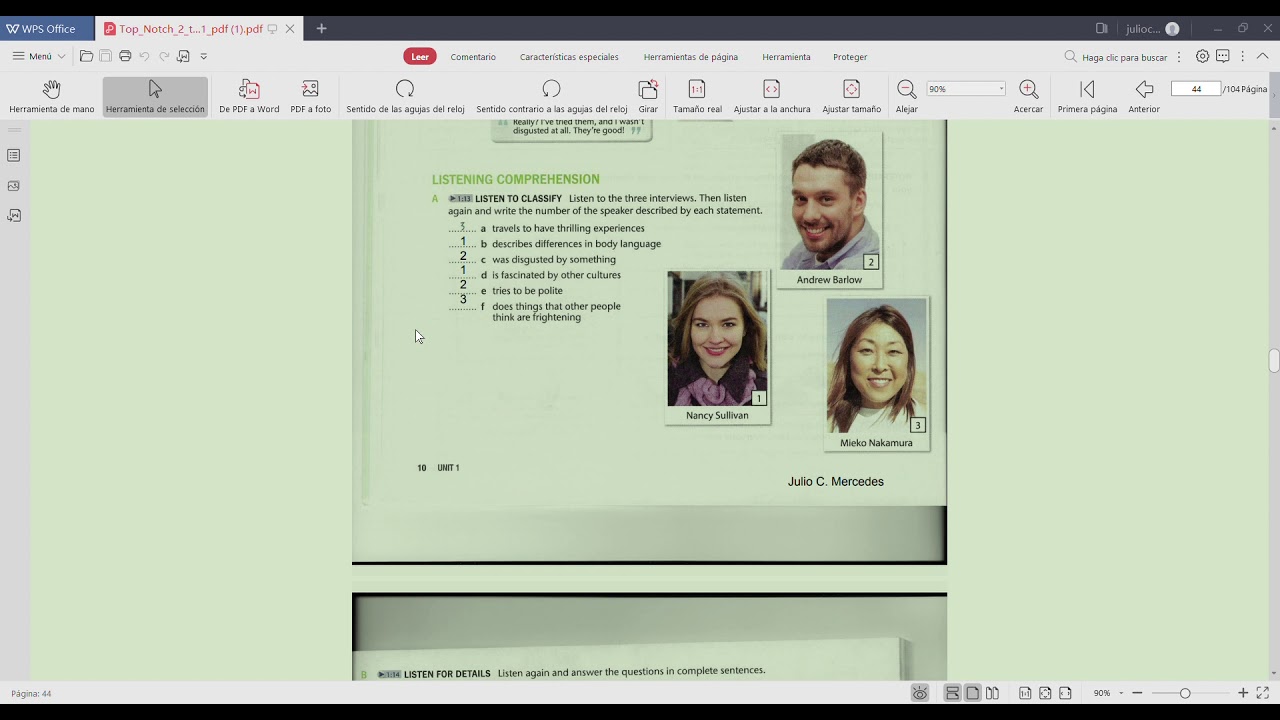Viewport: 1280px width, 720px height.
Task: Open a new tab with plus button
Action: 321,29
